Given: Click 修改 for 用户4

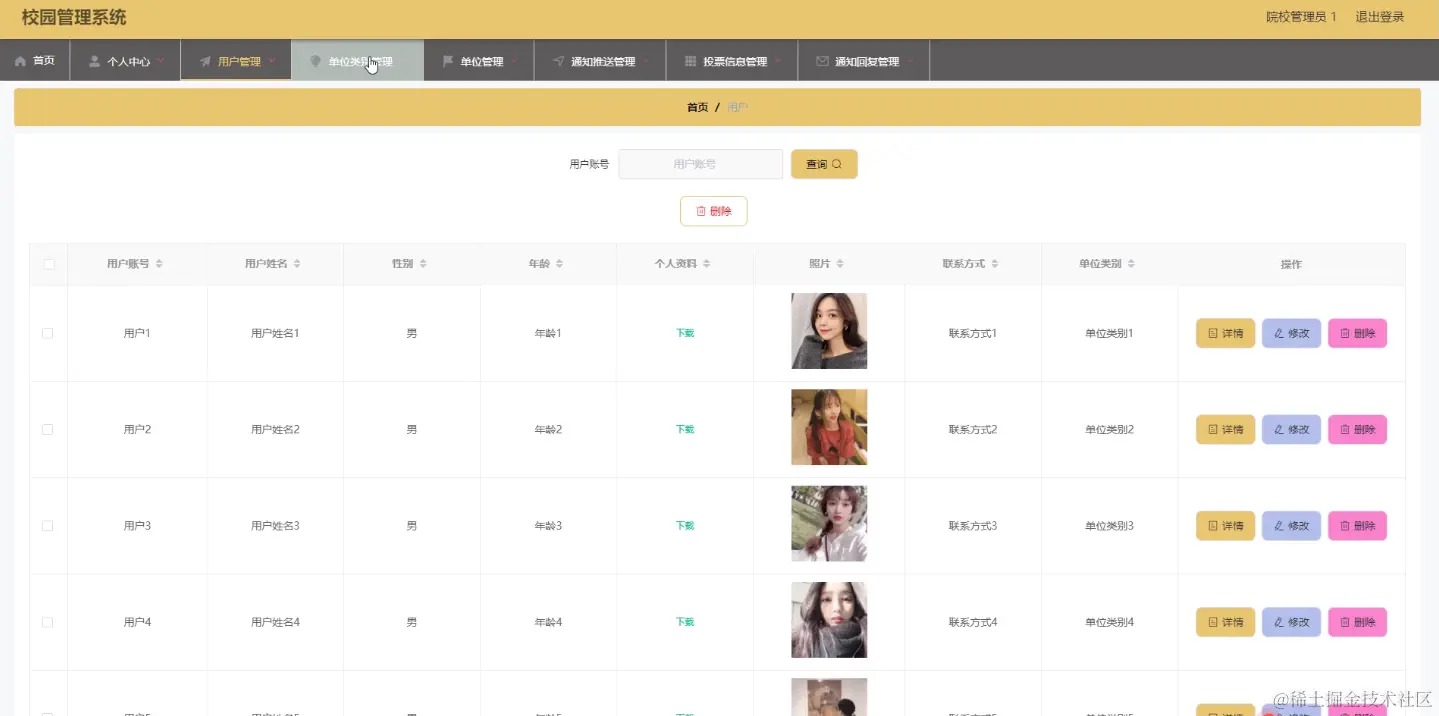Looking at the screenshot, I should click(1291, 622).
